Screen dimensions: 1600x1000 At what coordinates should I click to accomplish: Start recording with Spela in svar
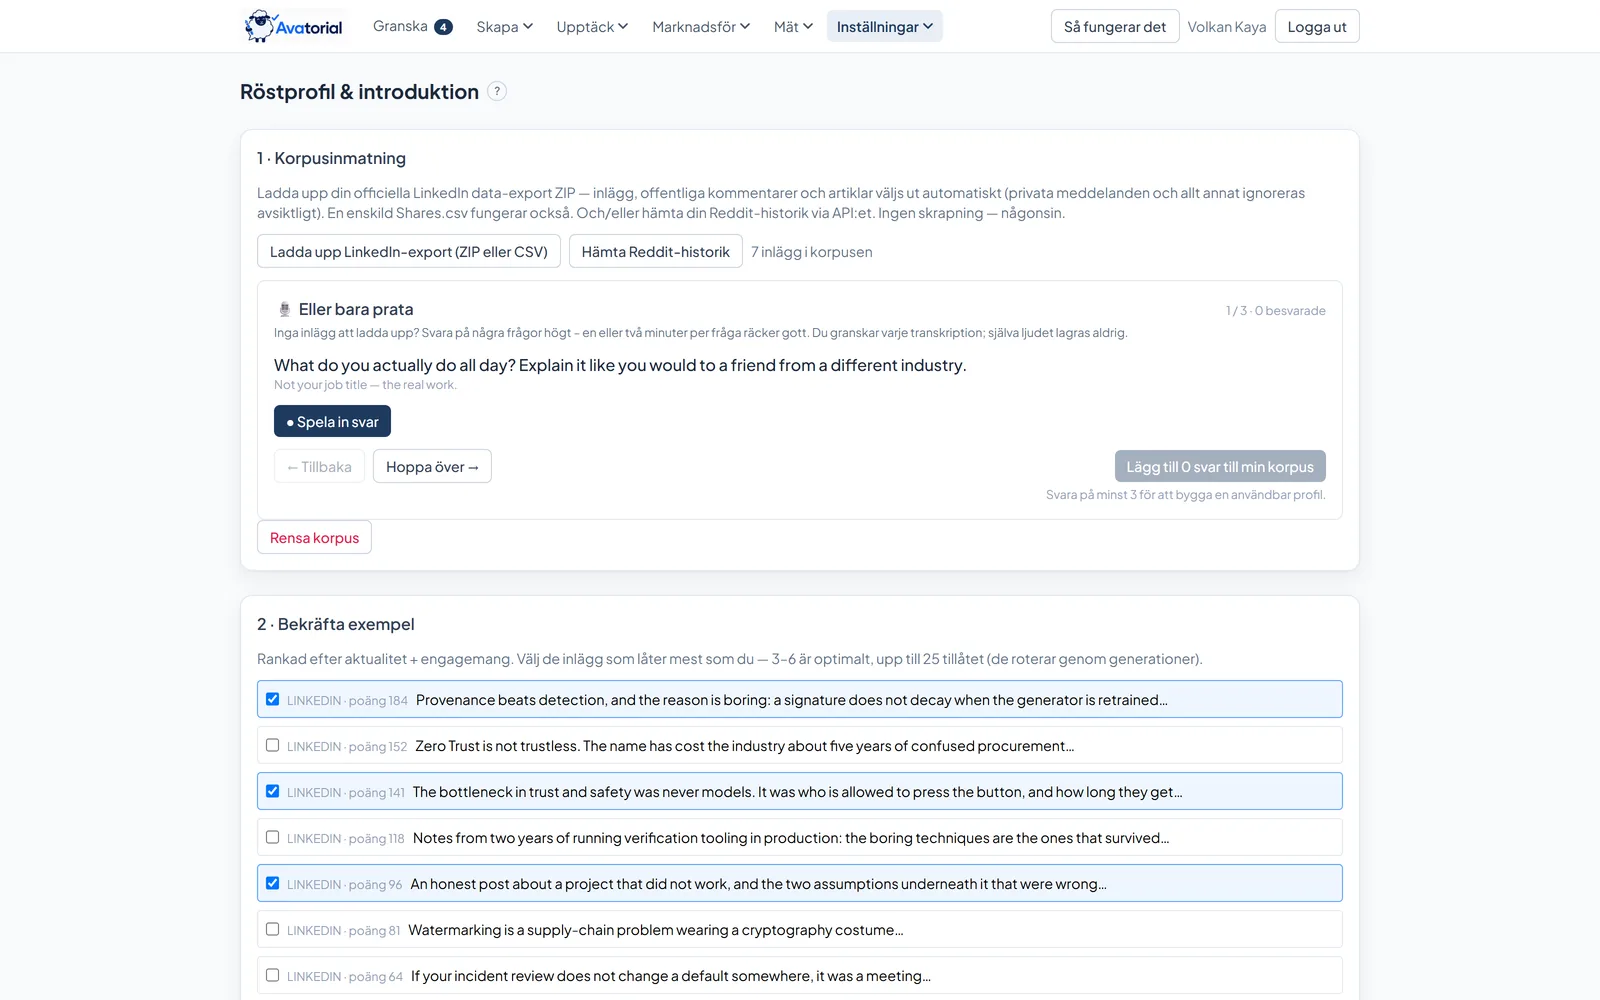point(332,422)
